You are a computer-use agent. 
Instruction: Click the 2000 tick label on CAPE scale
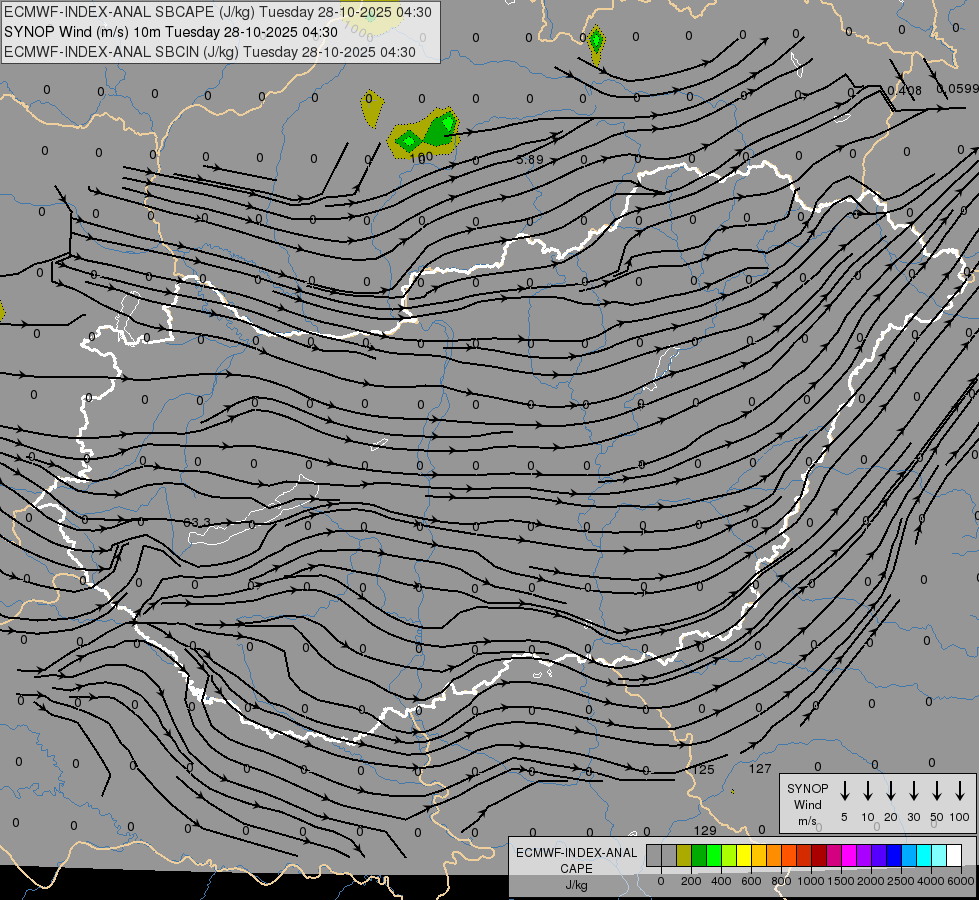pos(871,881)
